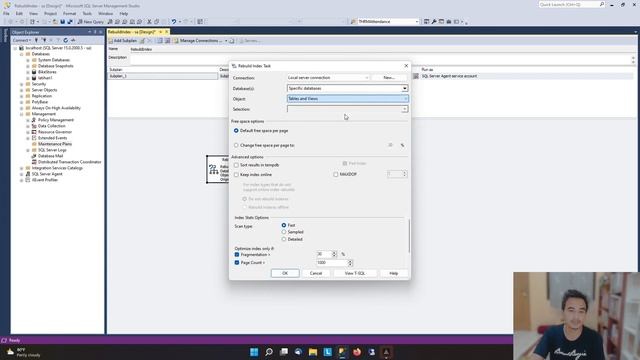This screenshot has height=360, width=640.
Task: Select Detailed scan type radio button
Action: [284, 239]
